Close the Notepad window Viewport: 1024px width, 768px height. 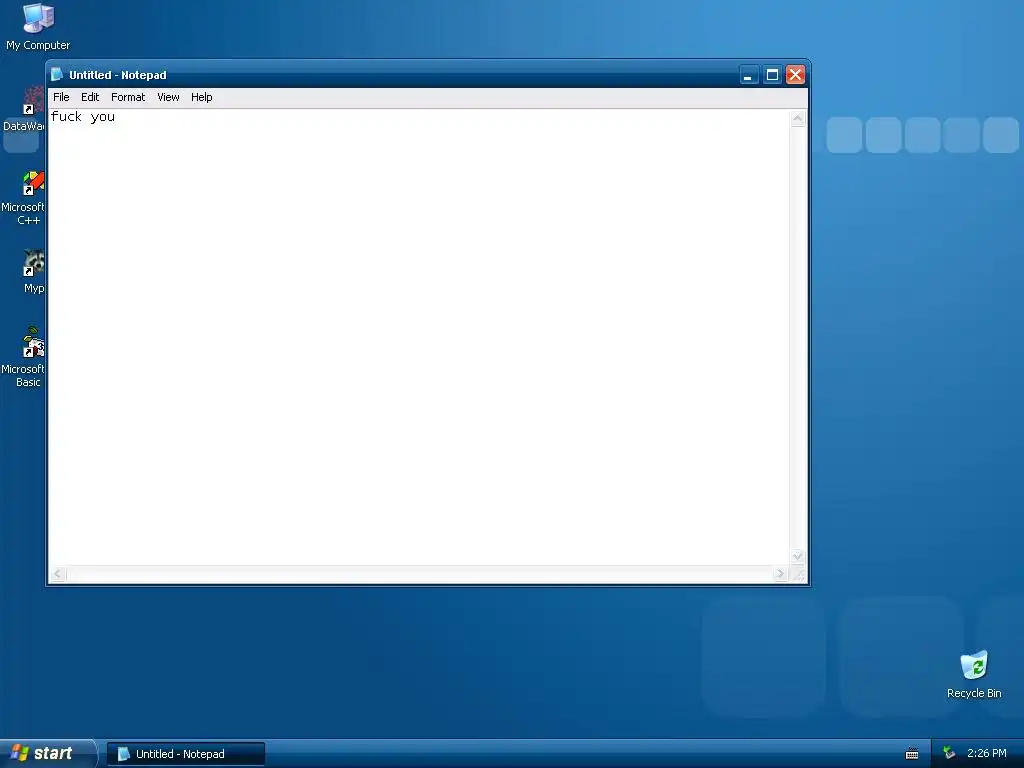795,75
